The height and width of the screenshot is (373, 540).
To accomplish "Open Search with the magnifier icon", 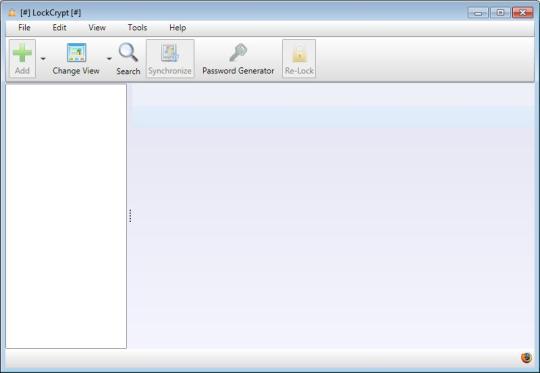I will pyautogui.click(x=128, y=52).
